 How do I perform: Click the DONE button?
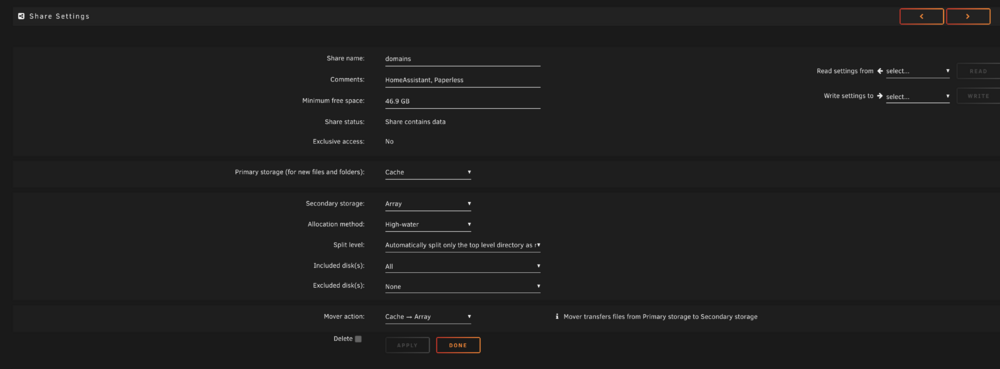[458, 345]
